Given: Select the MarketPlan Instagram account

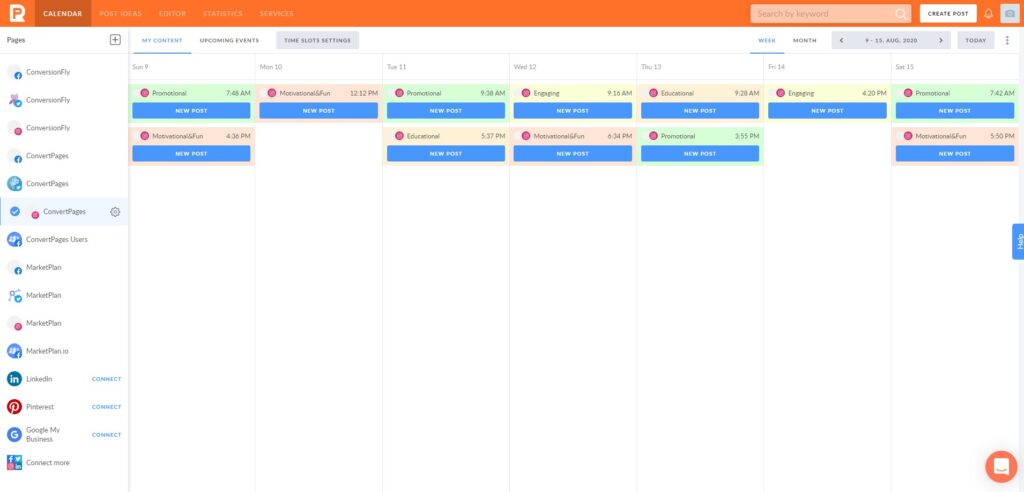Looking at the screenshot, I should pyautogui.click(x=64, y=323).
